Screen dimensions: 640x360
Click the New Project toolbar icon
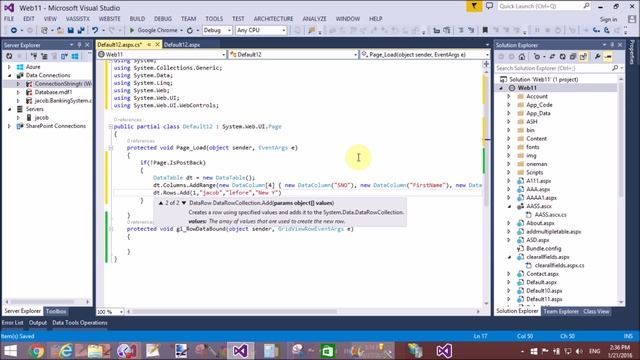(x=44, y=30)
